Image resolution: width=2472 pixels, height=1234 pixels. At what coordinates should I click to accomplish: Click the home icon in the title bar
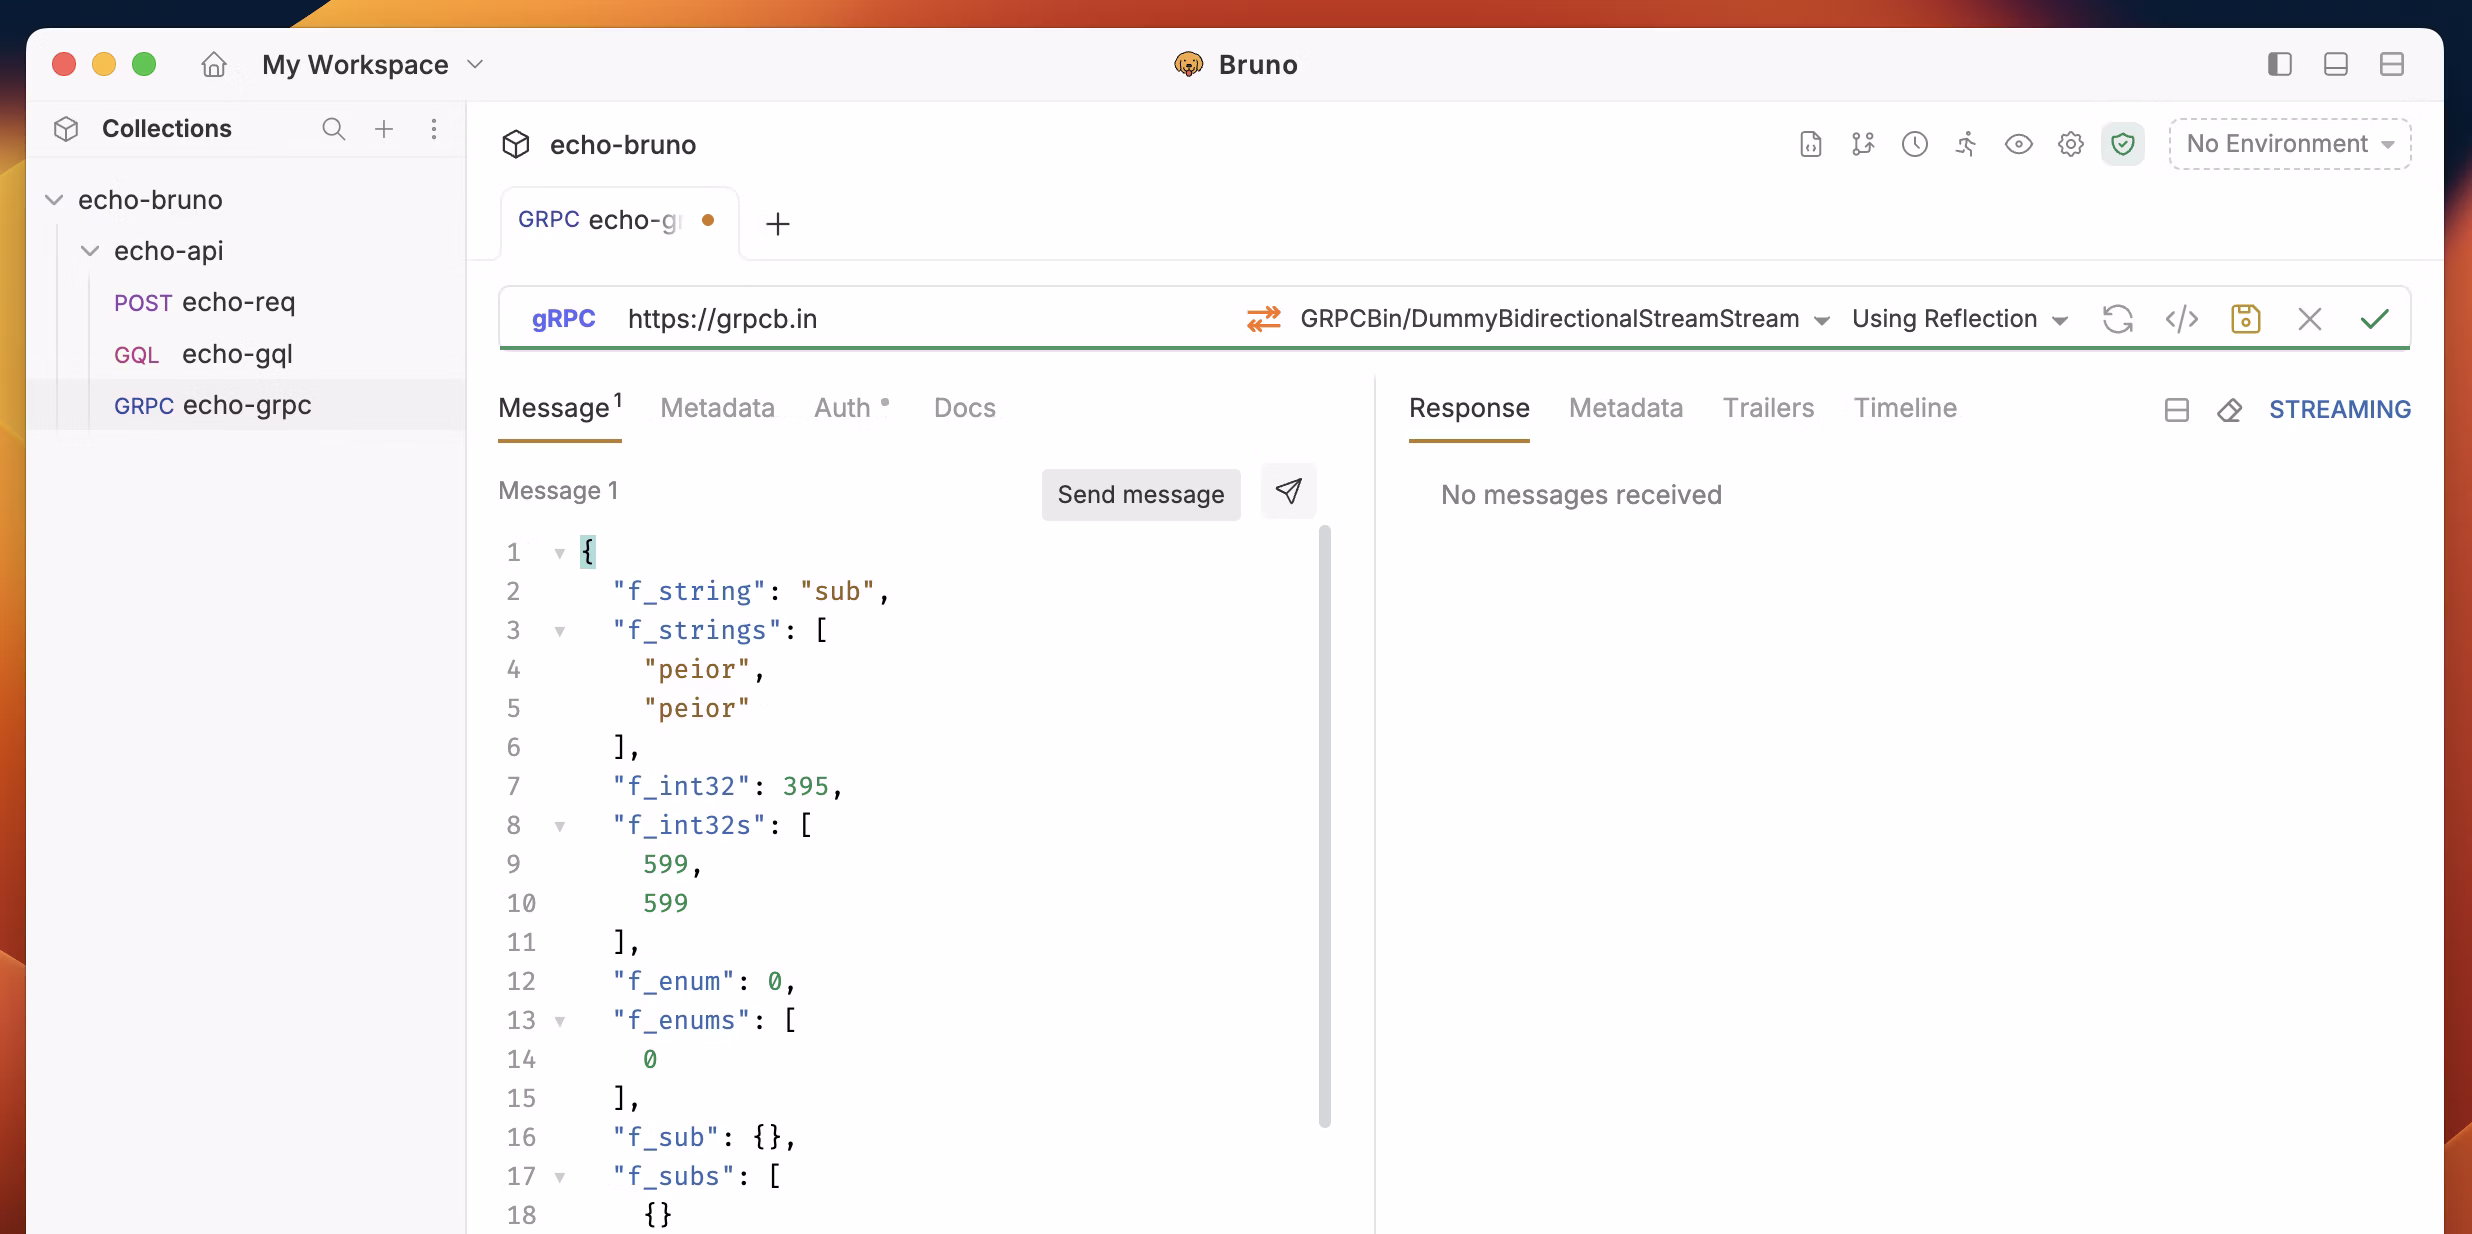214,65
